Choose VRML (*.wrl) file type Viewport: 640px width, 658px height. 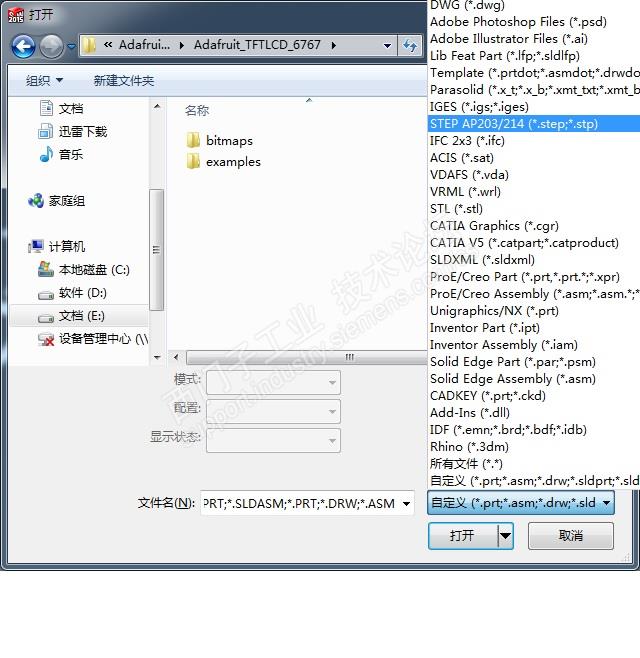pyautogui.click(x=533, y=192)
